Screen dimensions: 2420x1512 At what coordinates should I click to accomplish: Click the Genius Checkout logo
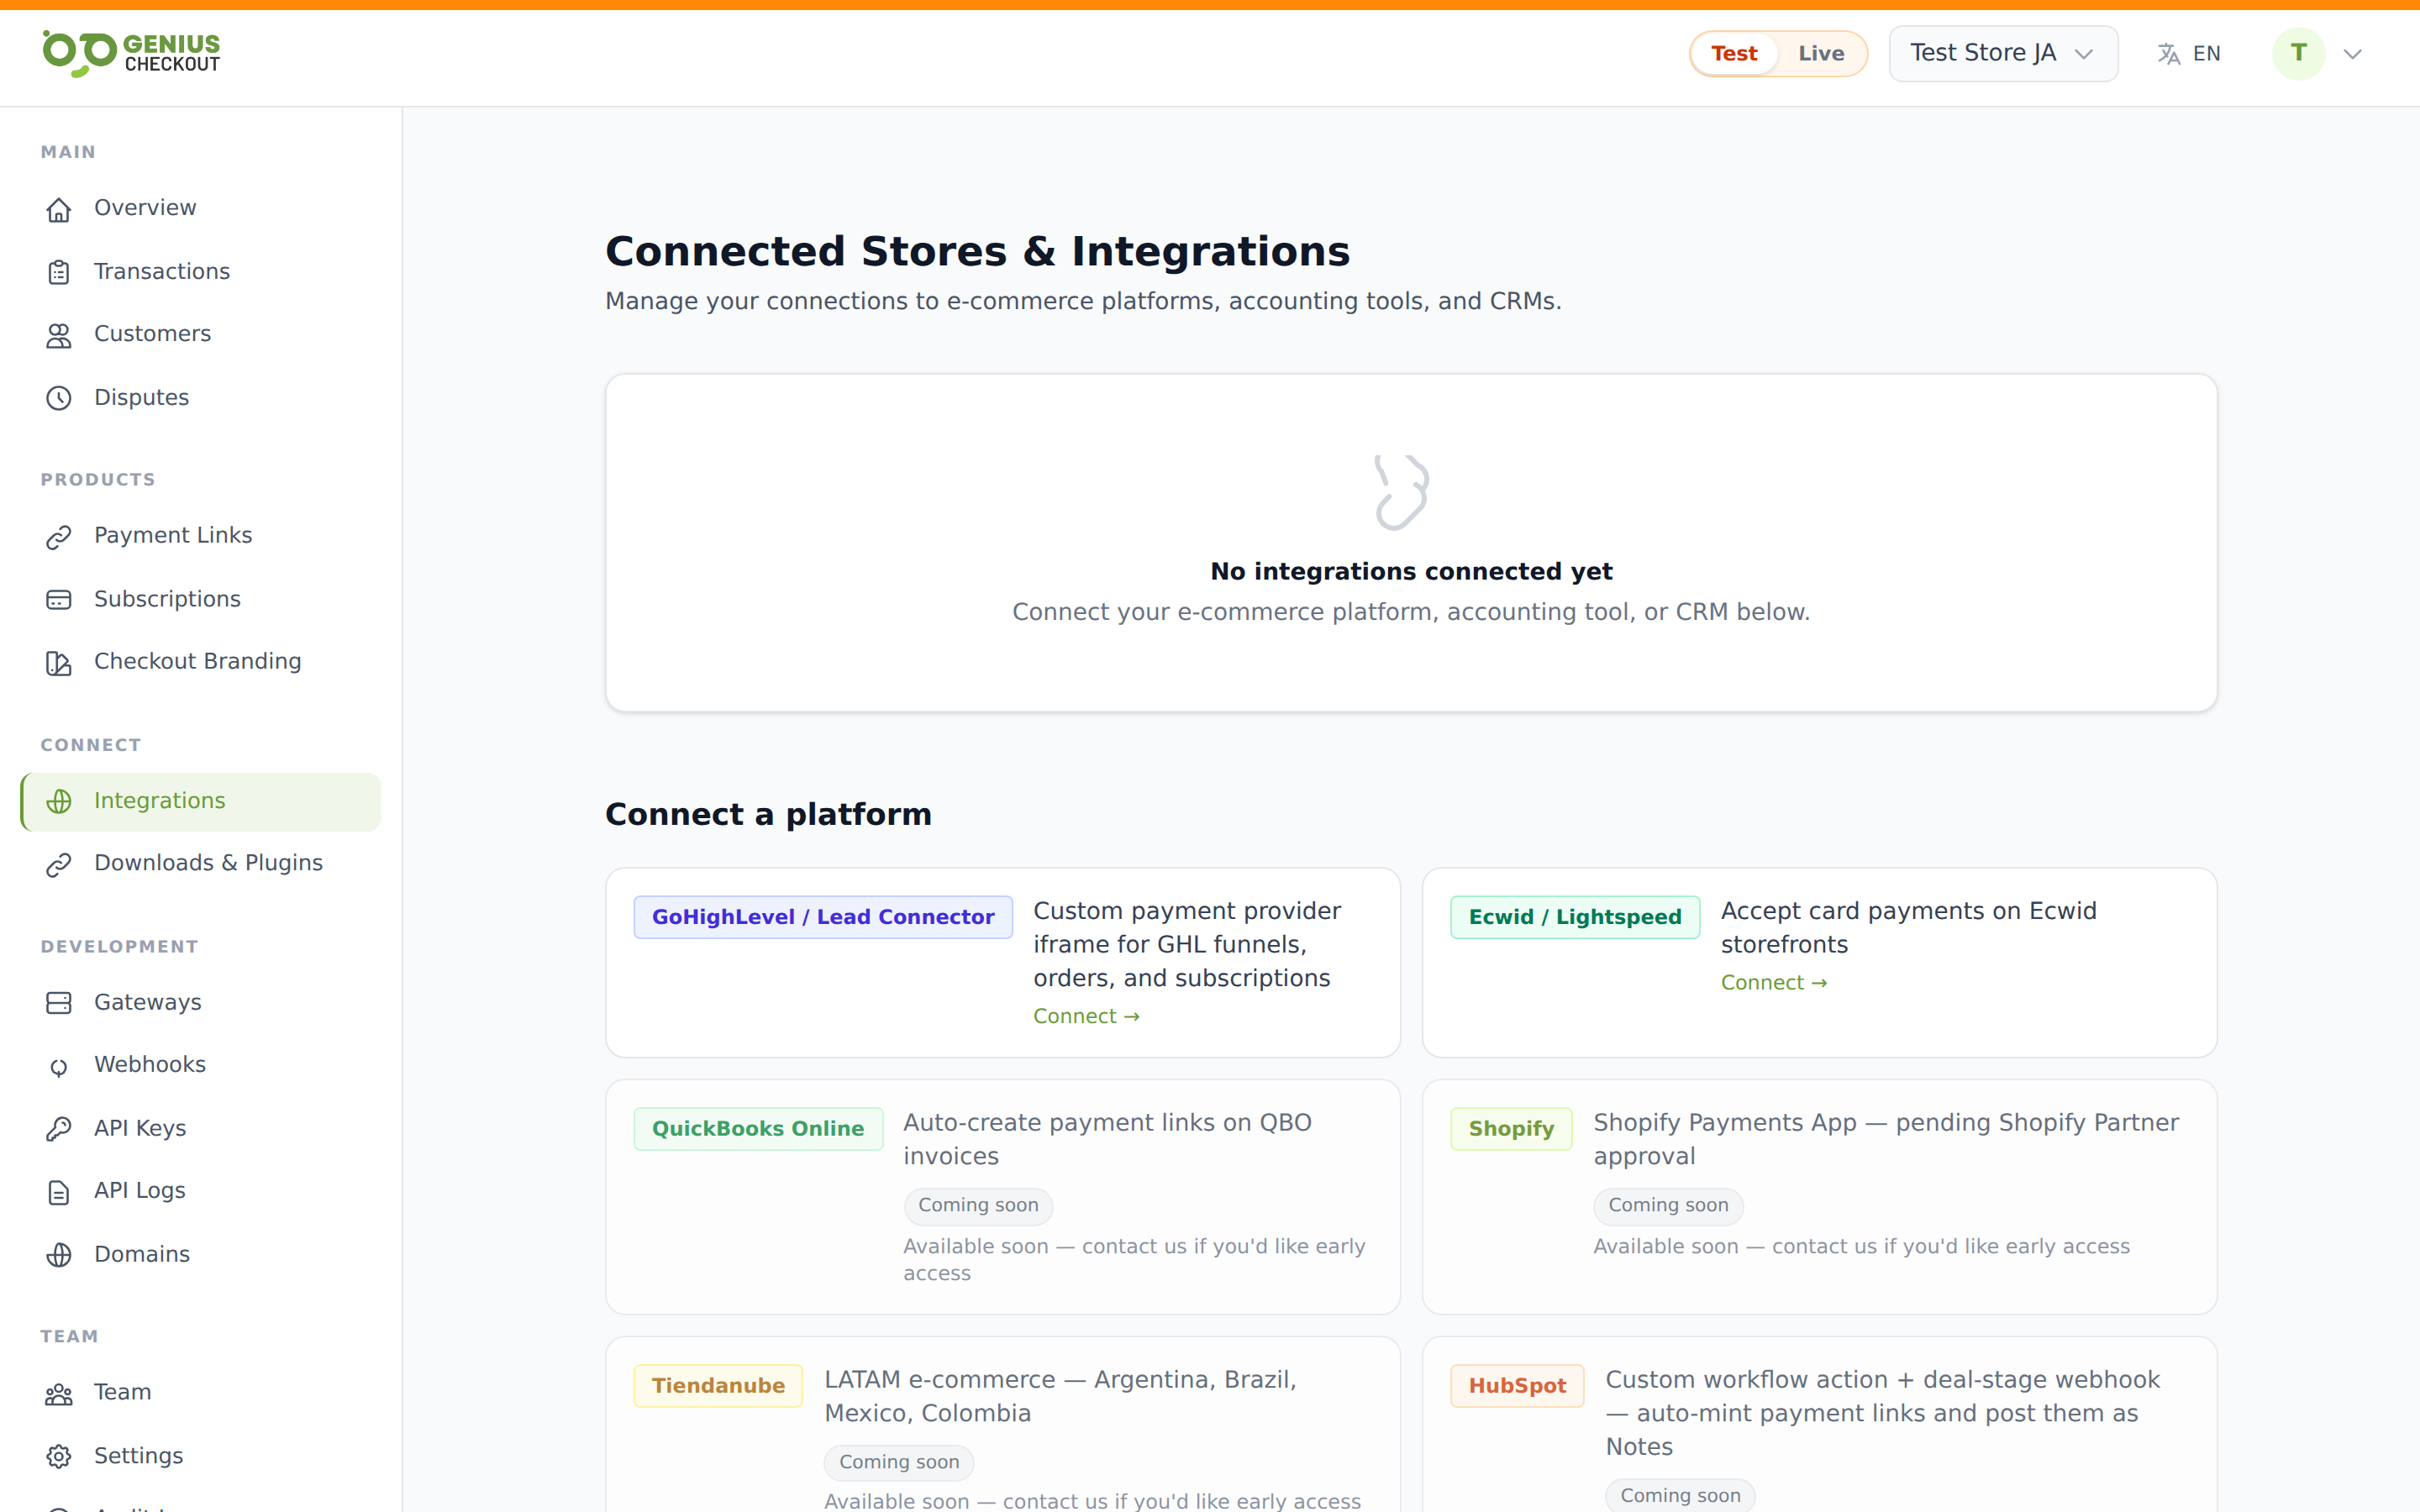(131, 53)
